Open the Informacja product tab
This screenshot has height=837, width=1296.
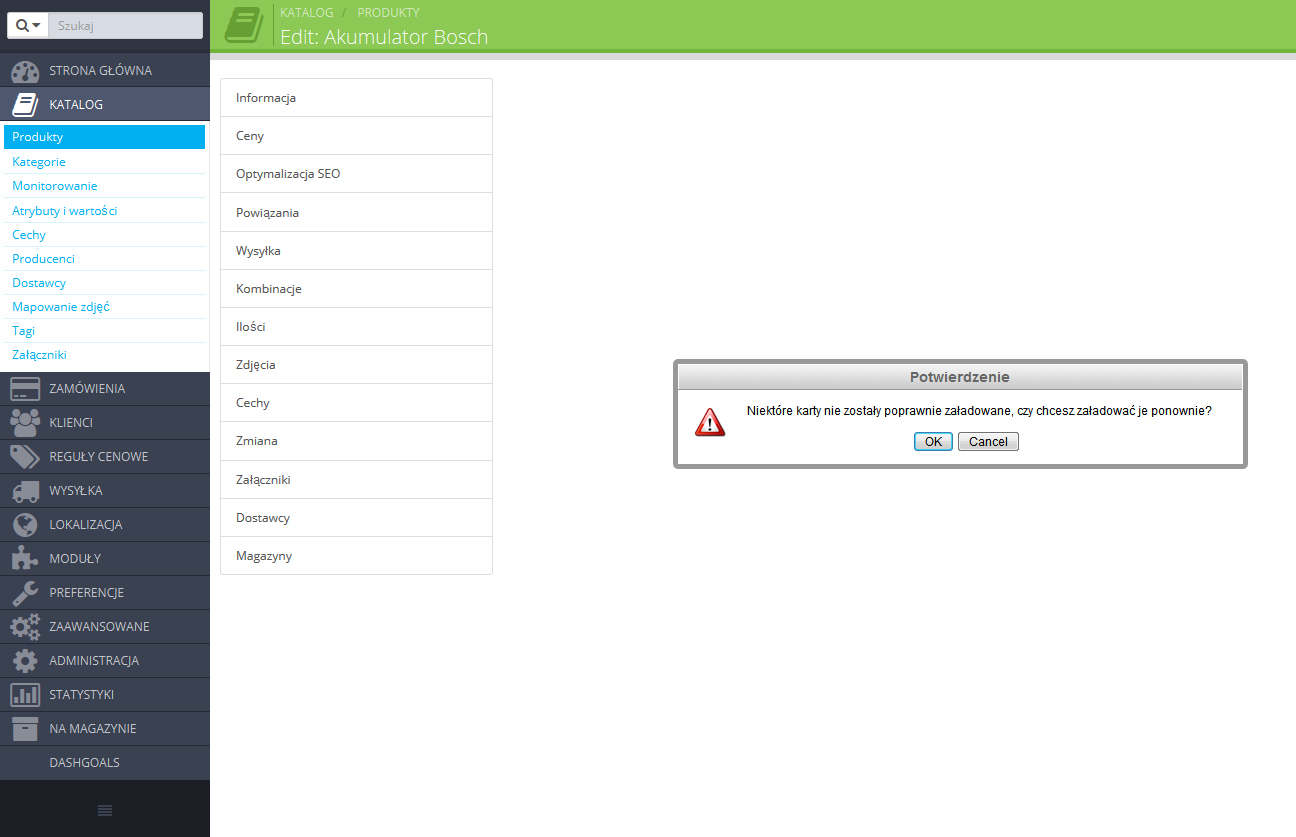click(356, 98)
